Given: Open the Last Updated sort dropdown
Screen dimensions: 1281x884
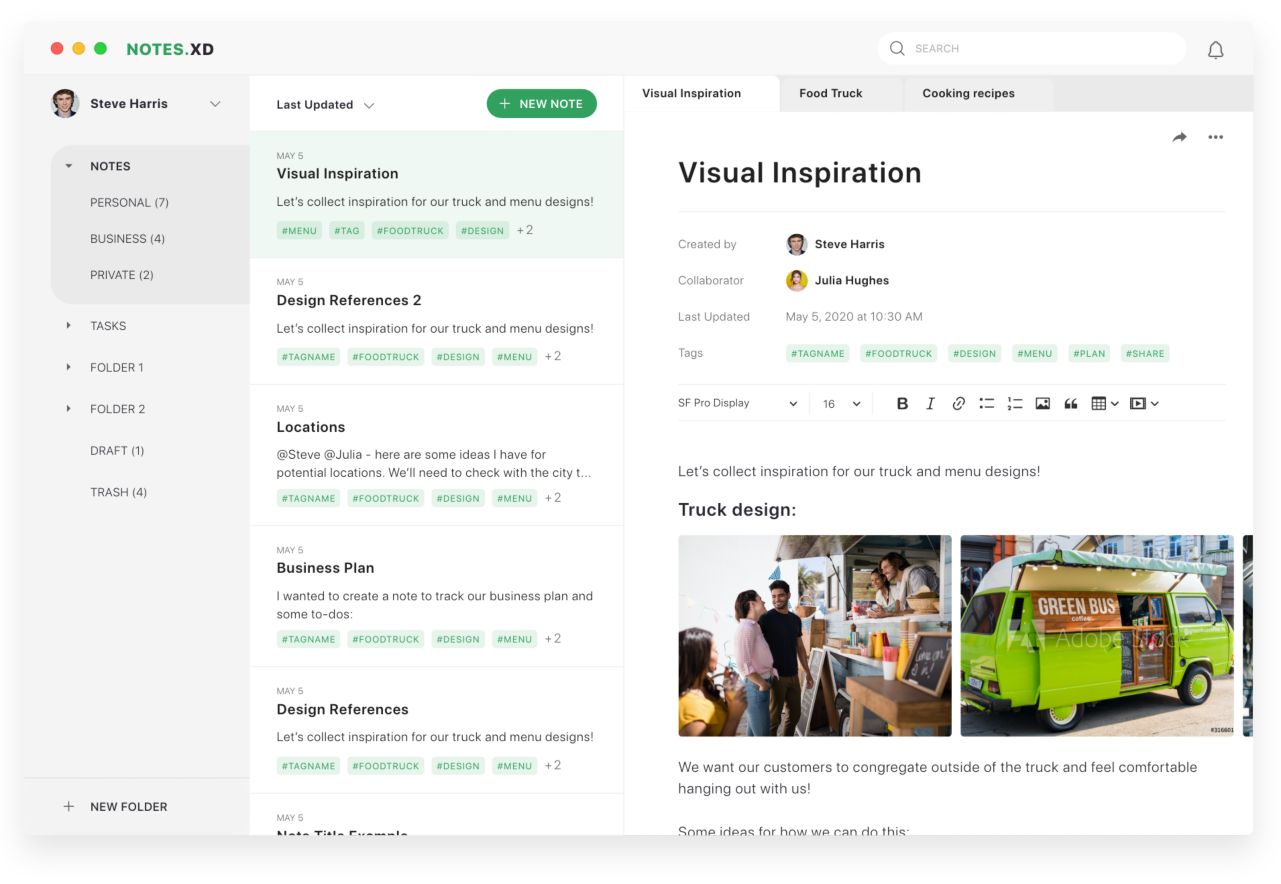Looking at the screenshot, I should (x=323, y=104).
